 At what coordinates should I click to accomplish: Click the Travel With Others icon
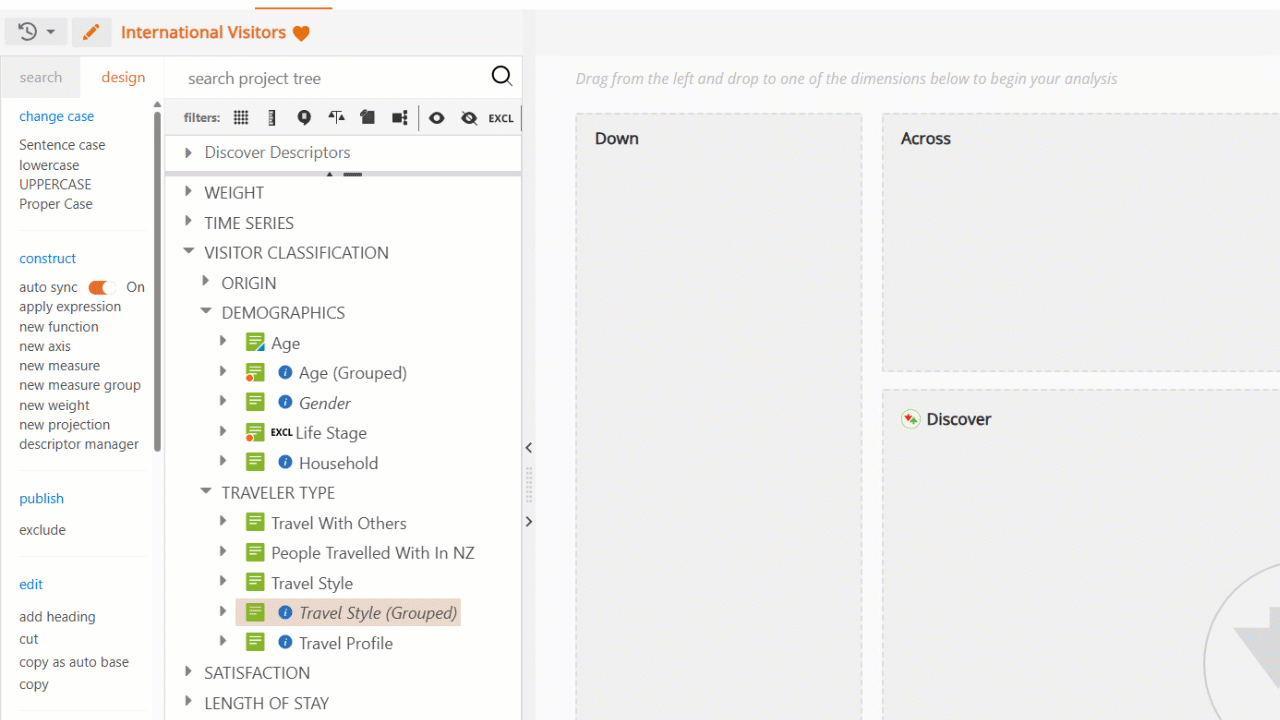(255, 522)
